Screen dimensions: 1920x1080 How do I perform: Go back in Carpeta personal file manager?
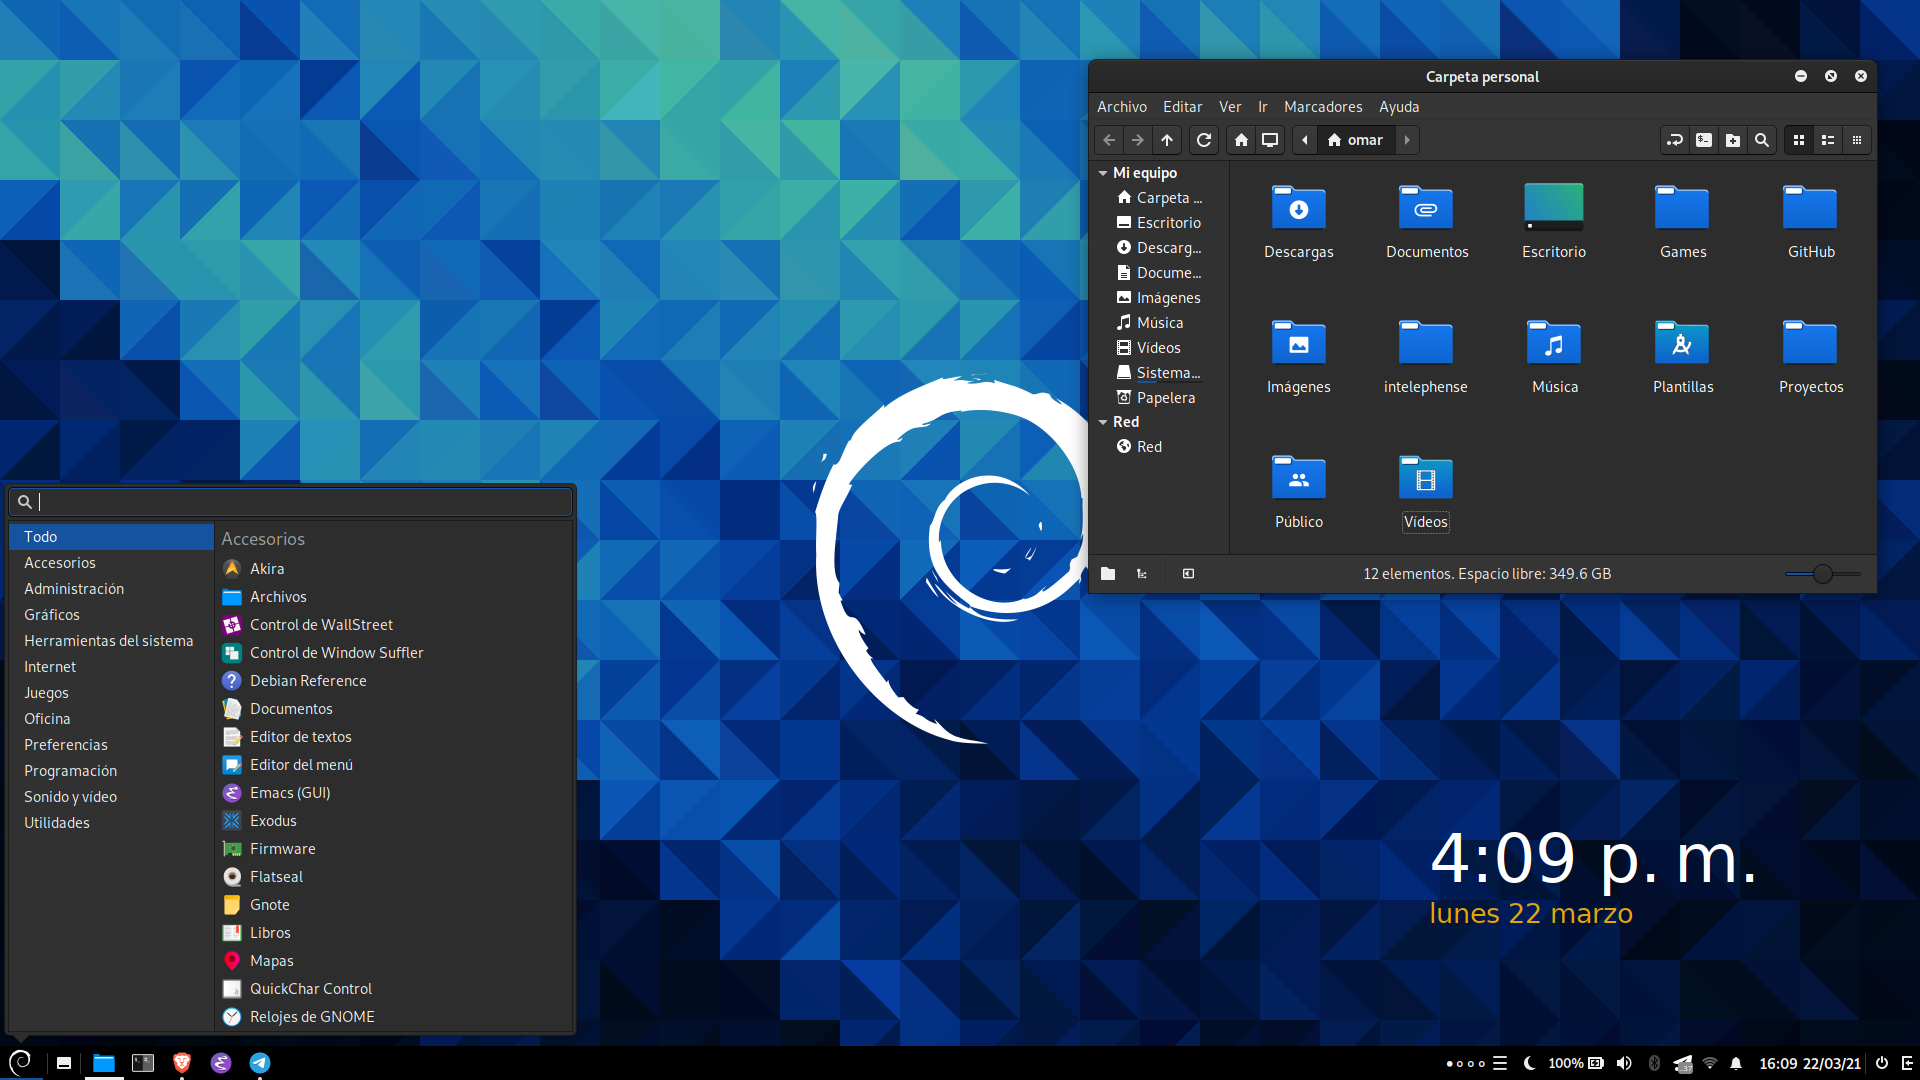tap(1109, 140)
